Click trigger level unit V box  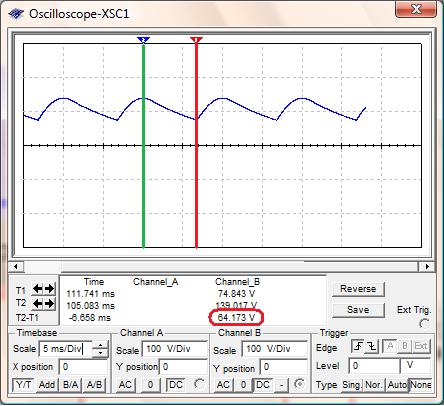click(x=416, y=366)
